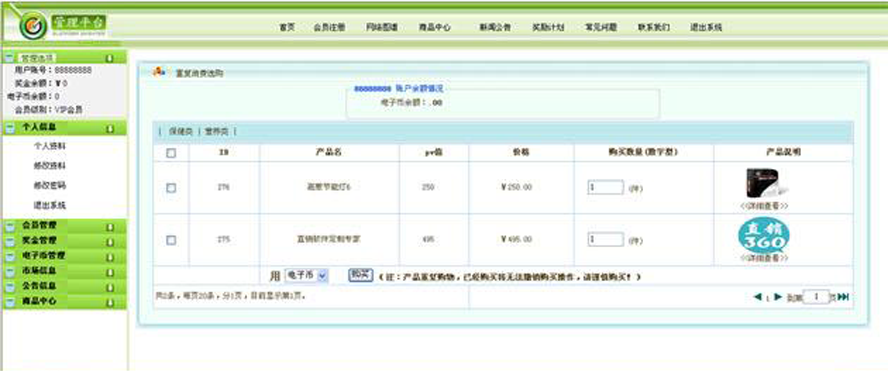Open 修改资料 in the sidebar
The height and width of the screenshot is (371, 888).
[50, 166]
